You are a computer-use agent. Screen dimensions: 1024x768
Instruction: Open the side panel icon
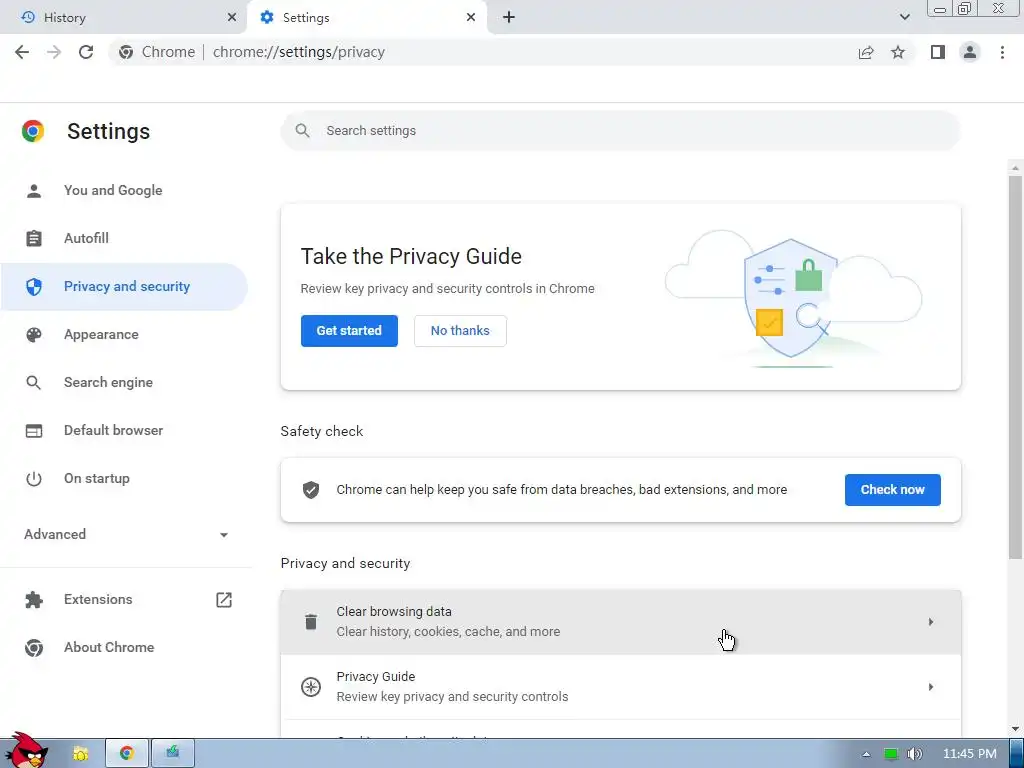(x=938, y=52)
